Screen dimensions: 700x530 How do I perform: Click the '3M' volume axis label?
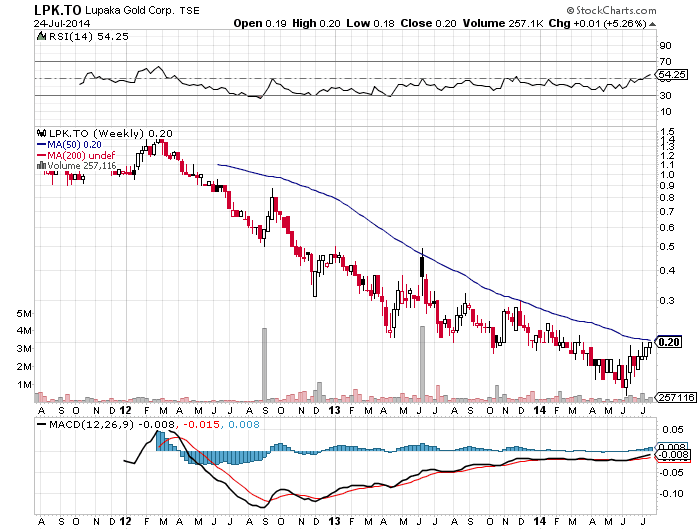coord(25,349)
